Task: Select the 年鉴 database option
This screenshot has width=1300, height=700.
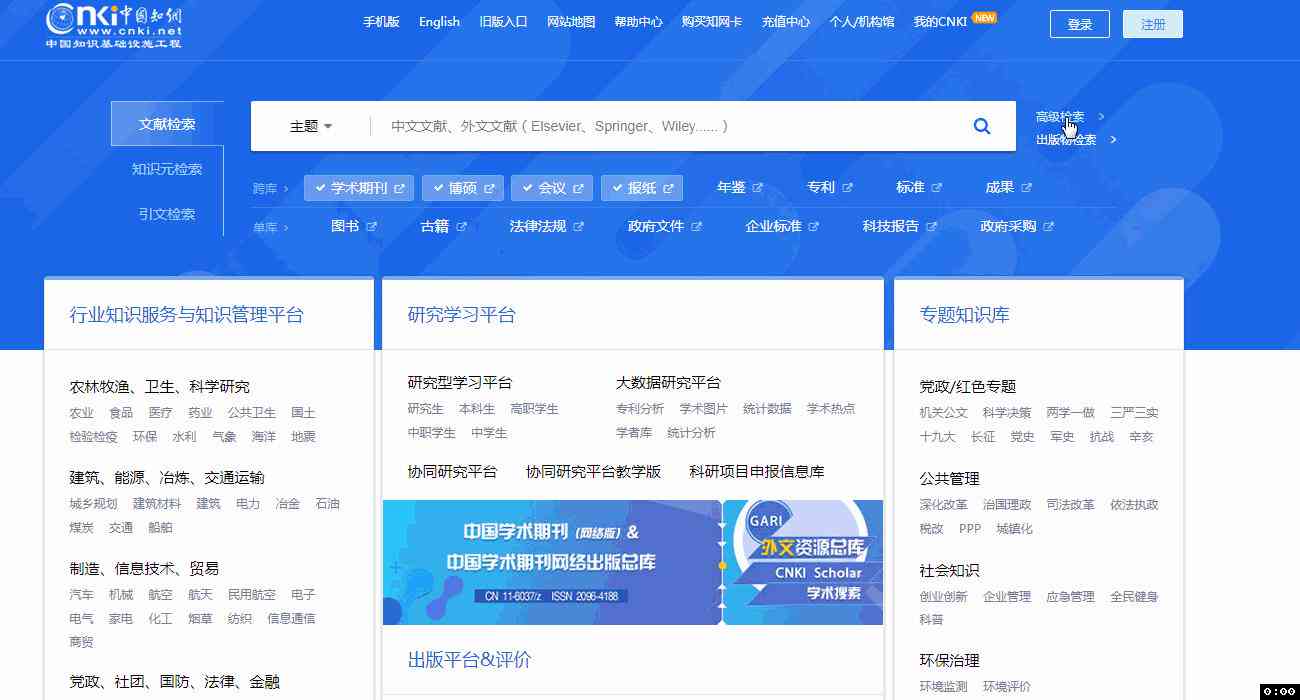Action: [x=731, y=187]
